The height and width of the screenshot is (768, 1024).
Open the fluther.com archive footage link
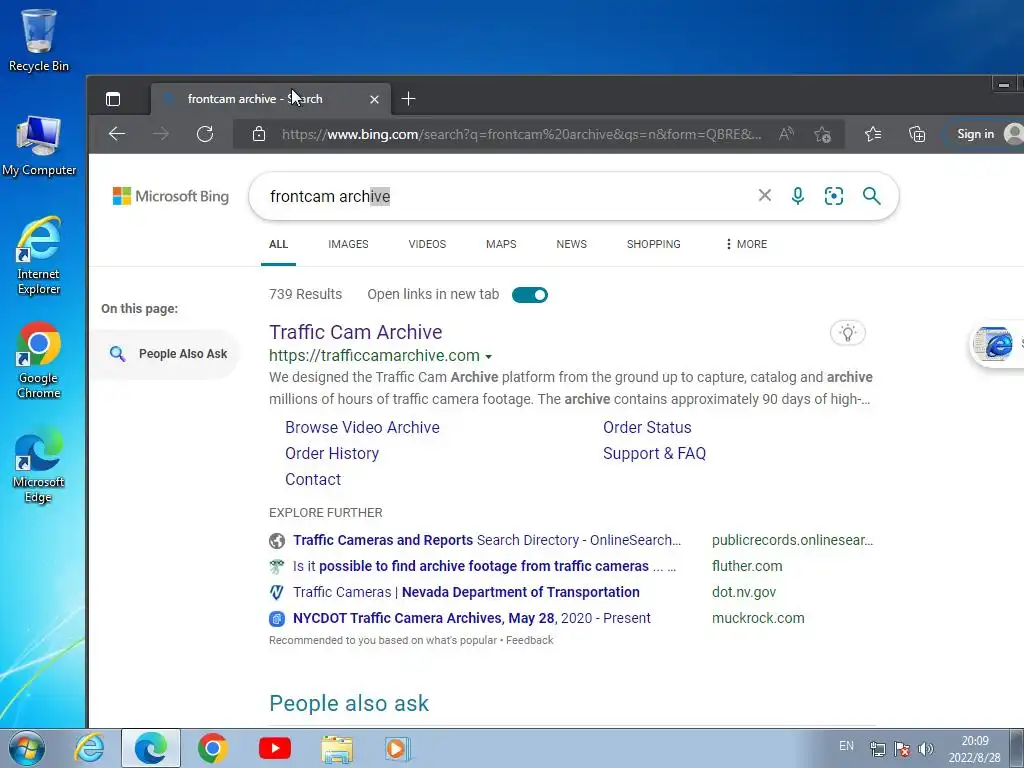485,566
